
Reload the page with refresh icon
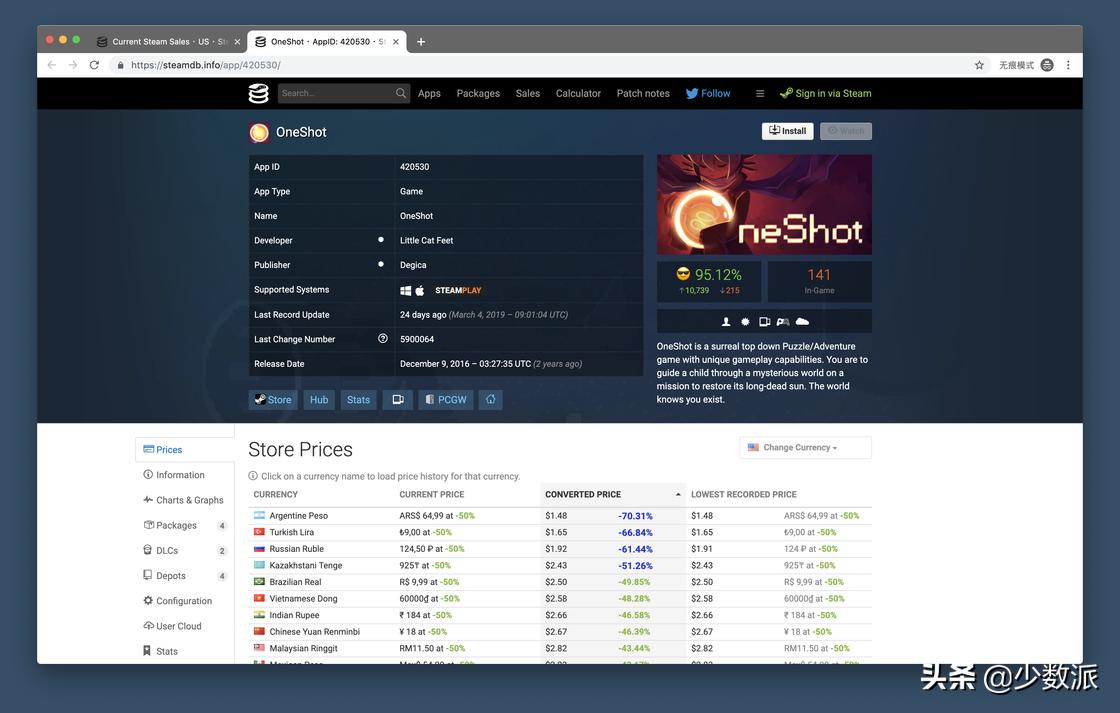coord(94,65)
